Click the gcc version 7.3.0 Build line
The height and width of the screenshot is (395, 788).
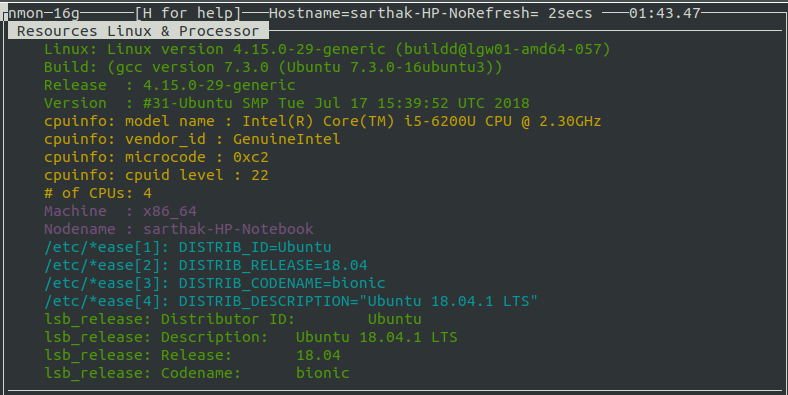[x=273, y=67]
